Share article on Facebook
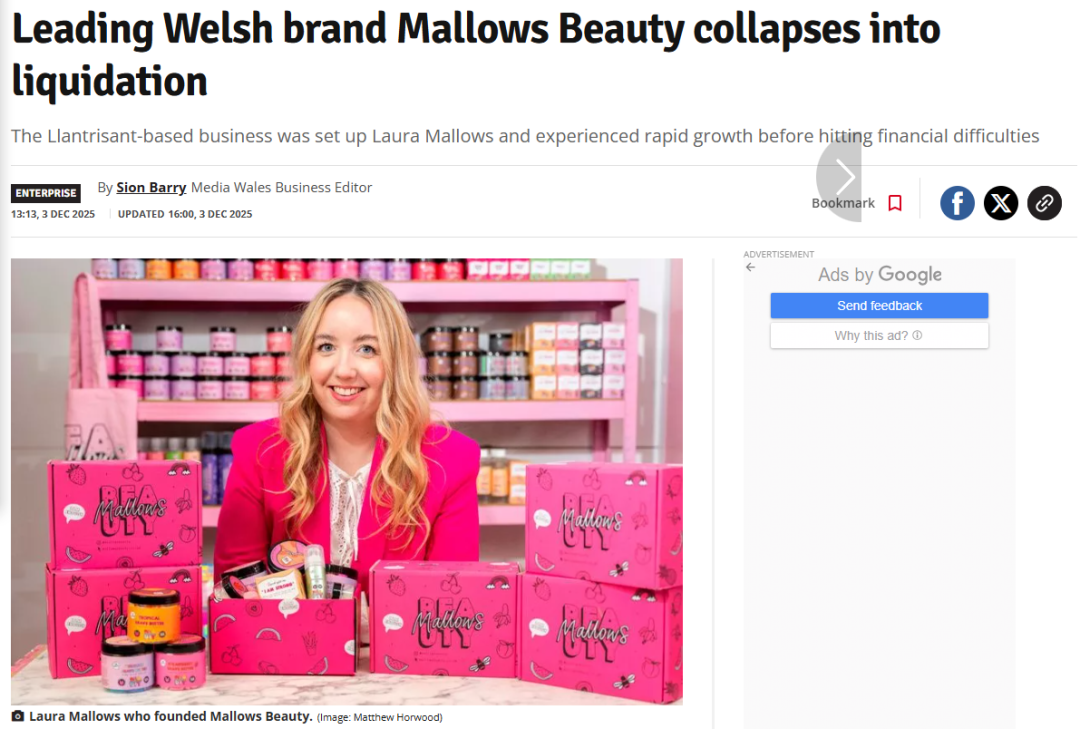 coord(957,203)
